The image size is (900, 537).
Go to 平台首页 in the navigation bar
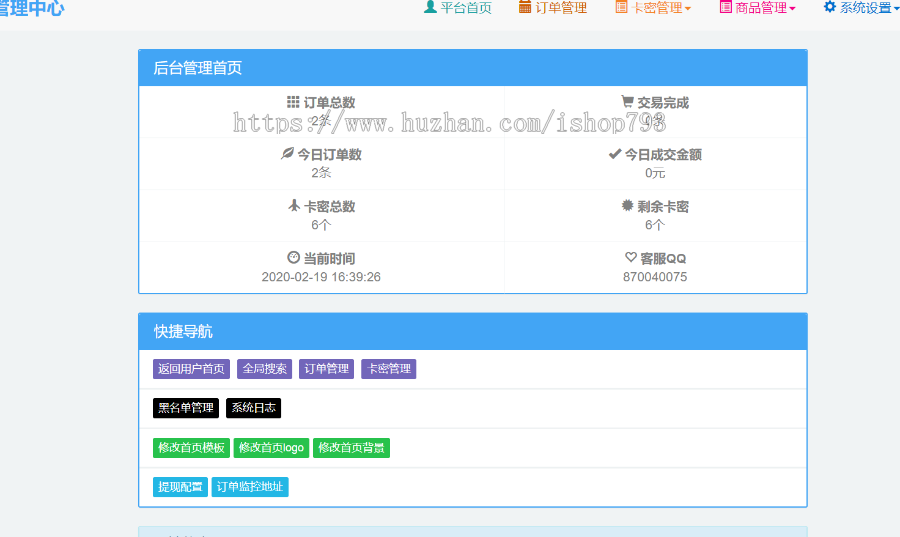click(466, 8)
